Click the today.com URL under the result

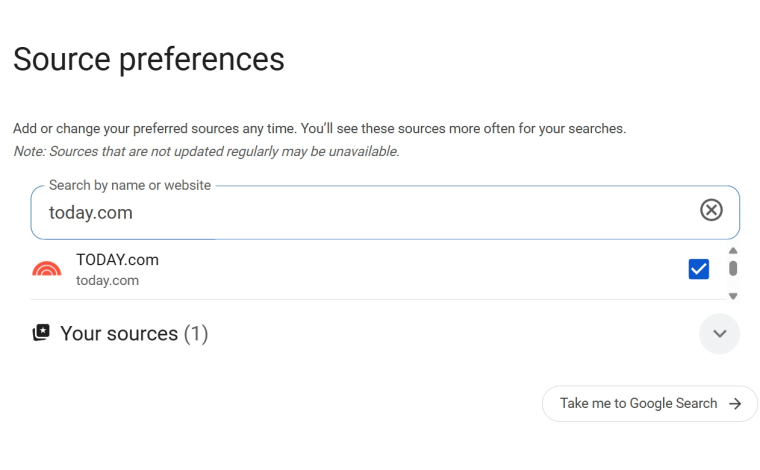107,280
